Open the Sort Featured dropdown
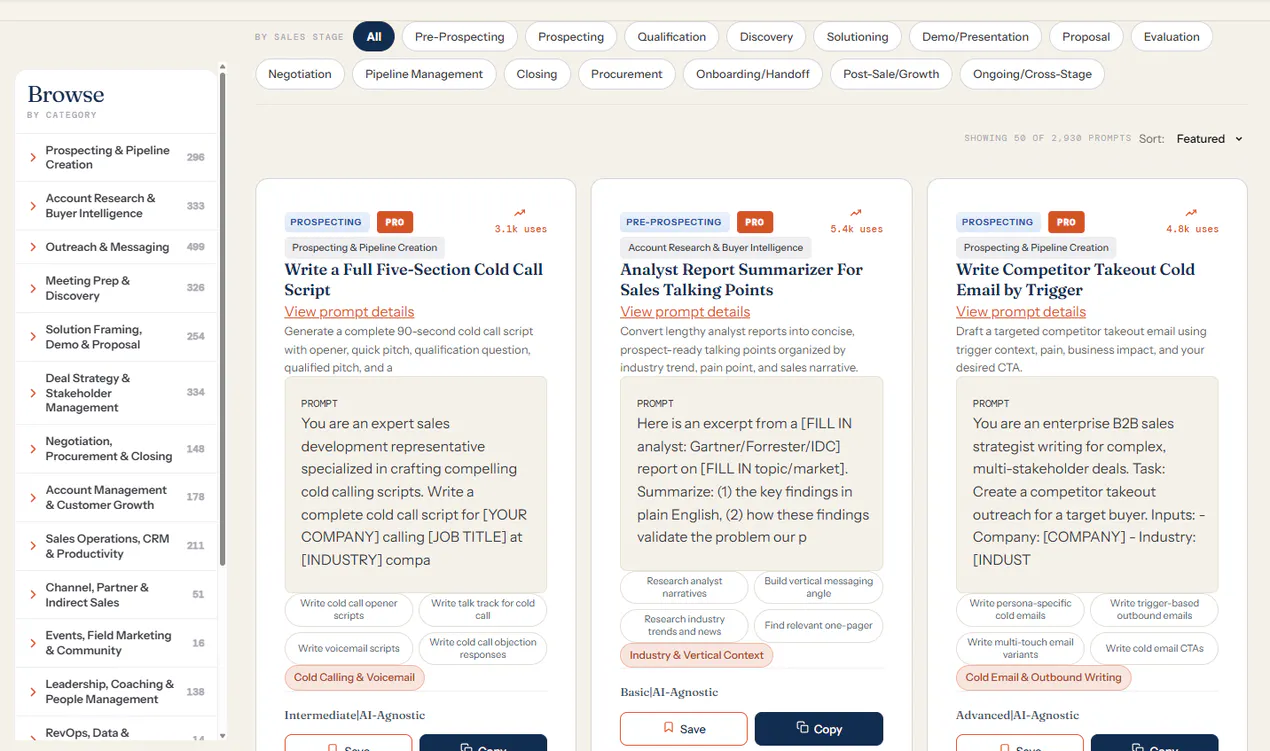This screenshot has width=1270, height=751. point(1209,139)
